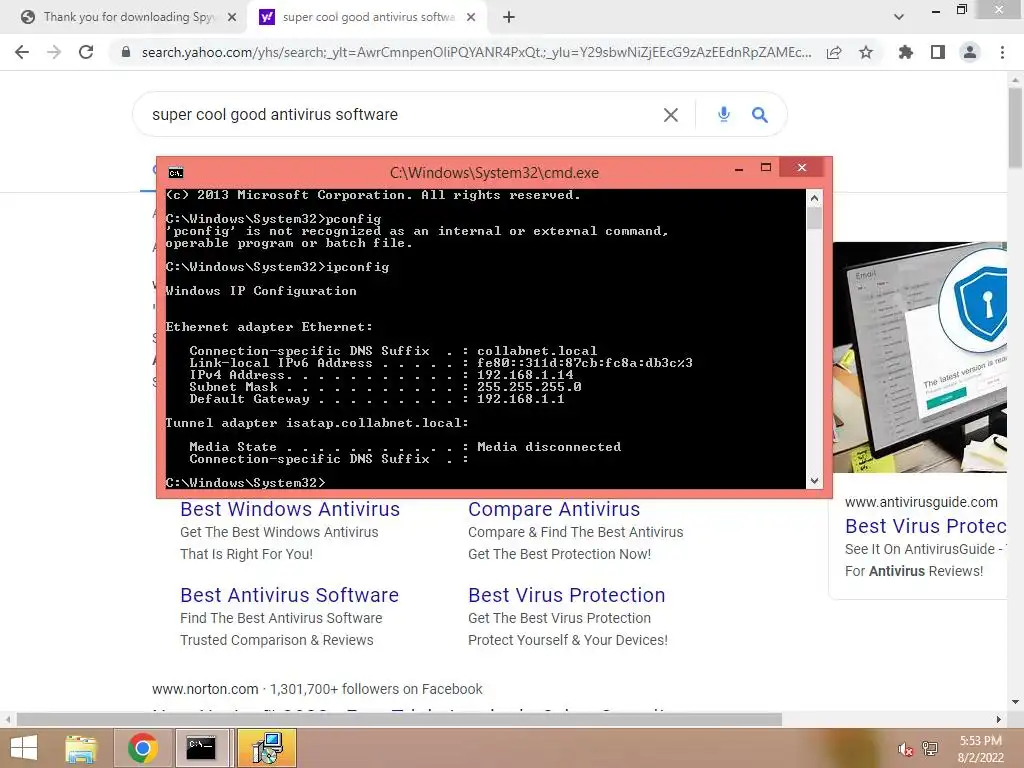The width and height of the screenshot is (1024, 768).
Task: Click horizontal scrollbar right arrow
Action: pos(998,720)
